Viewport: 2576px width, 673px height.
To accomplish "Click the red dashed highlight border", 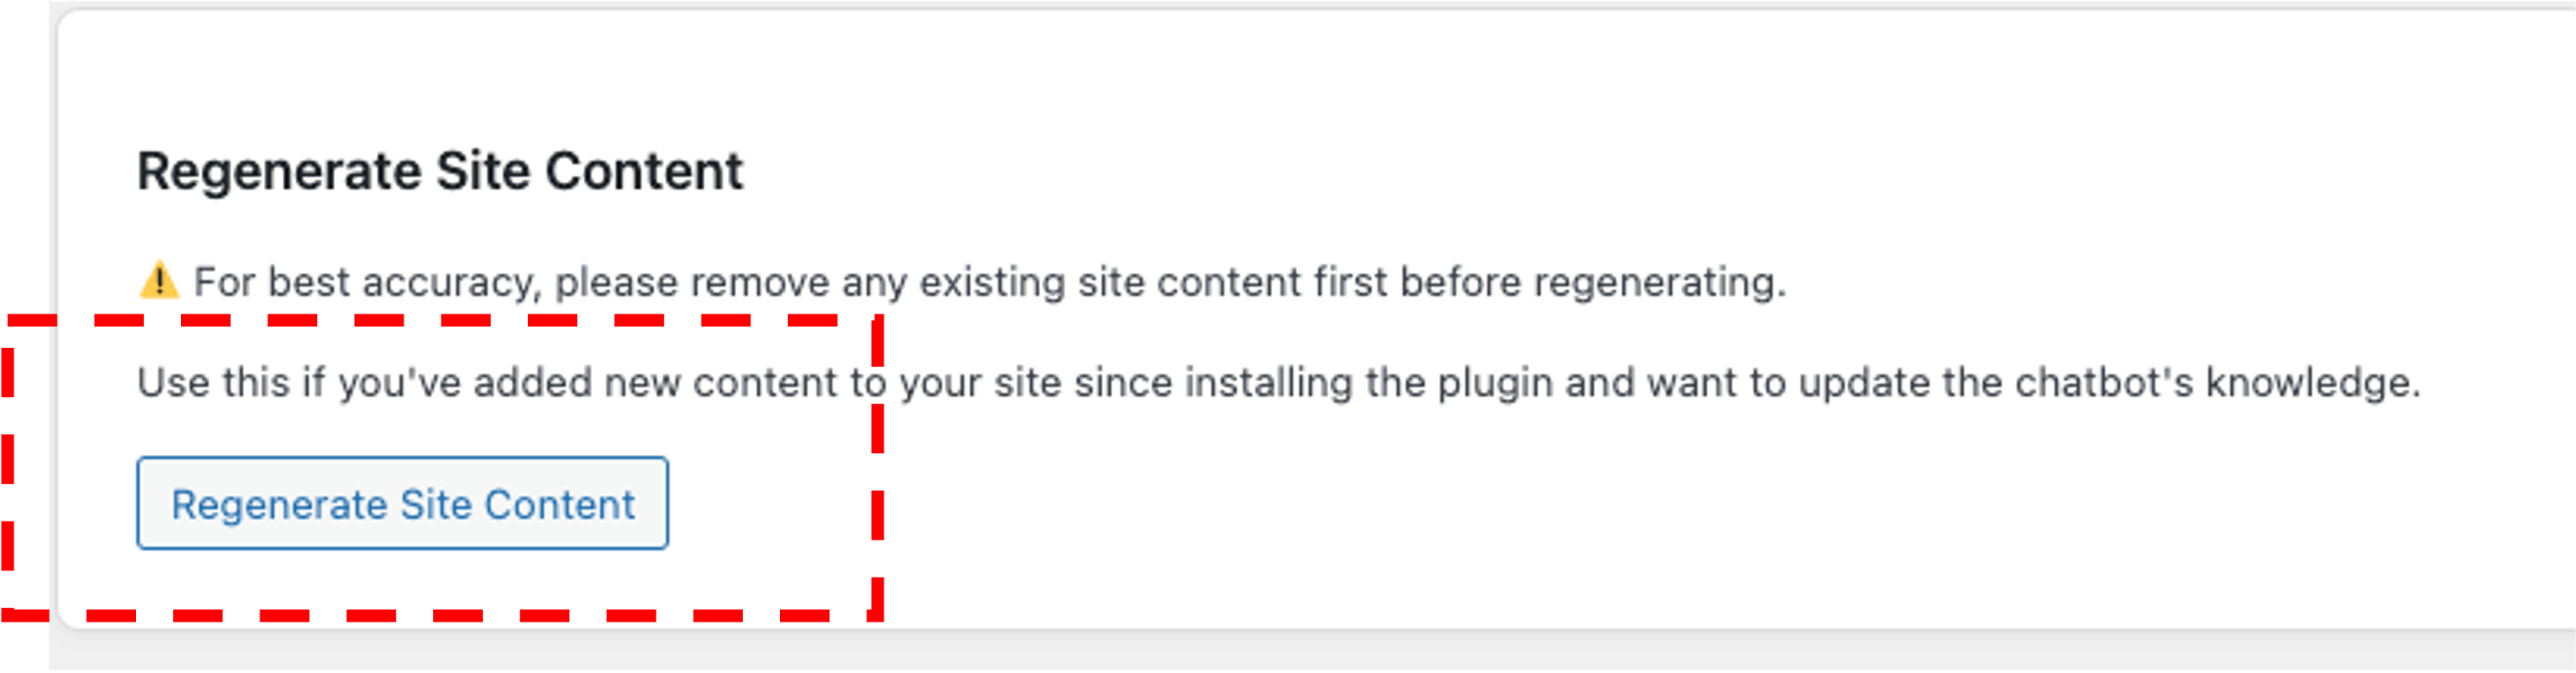I will point(877,470).
